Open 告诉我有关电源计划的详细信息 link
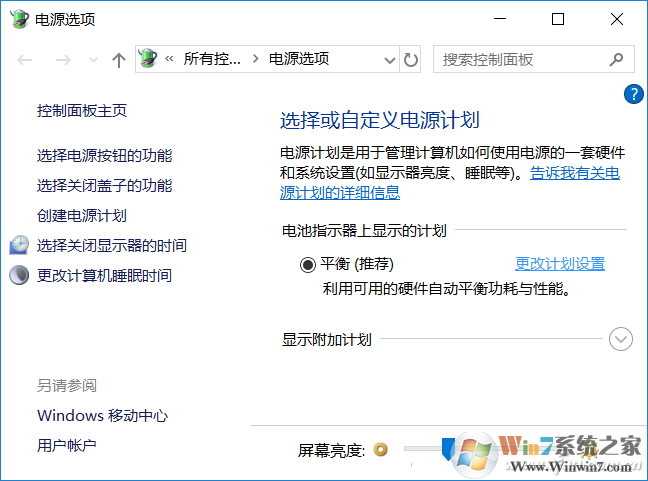This screenshot has width=648, height=481. (x=450, y=183)
